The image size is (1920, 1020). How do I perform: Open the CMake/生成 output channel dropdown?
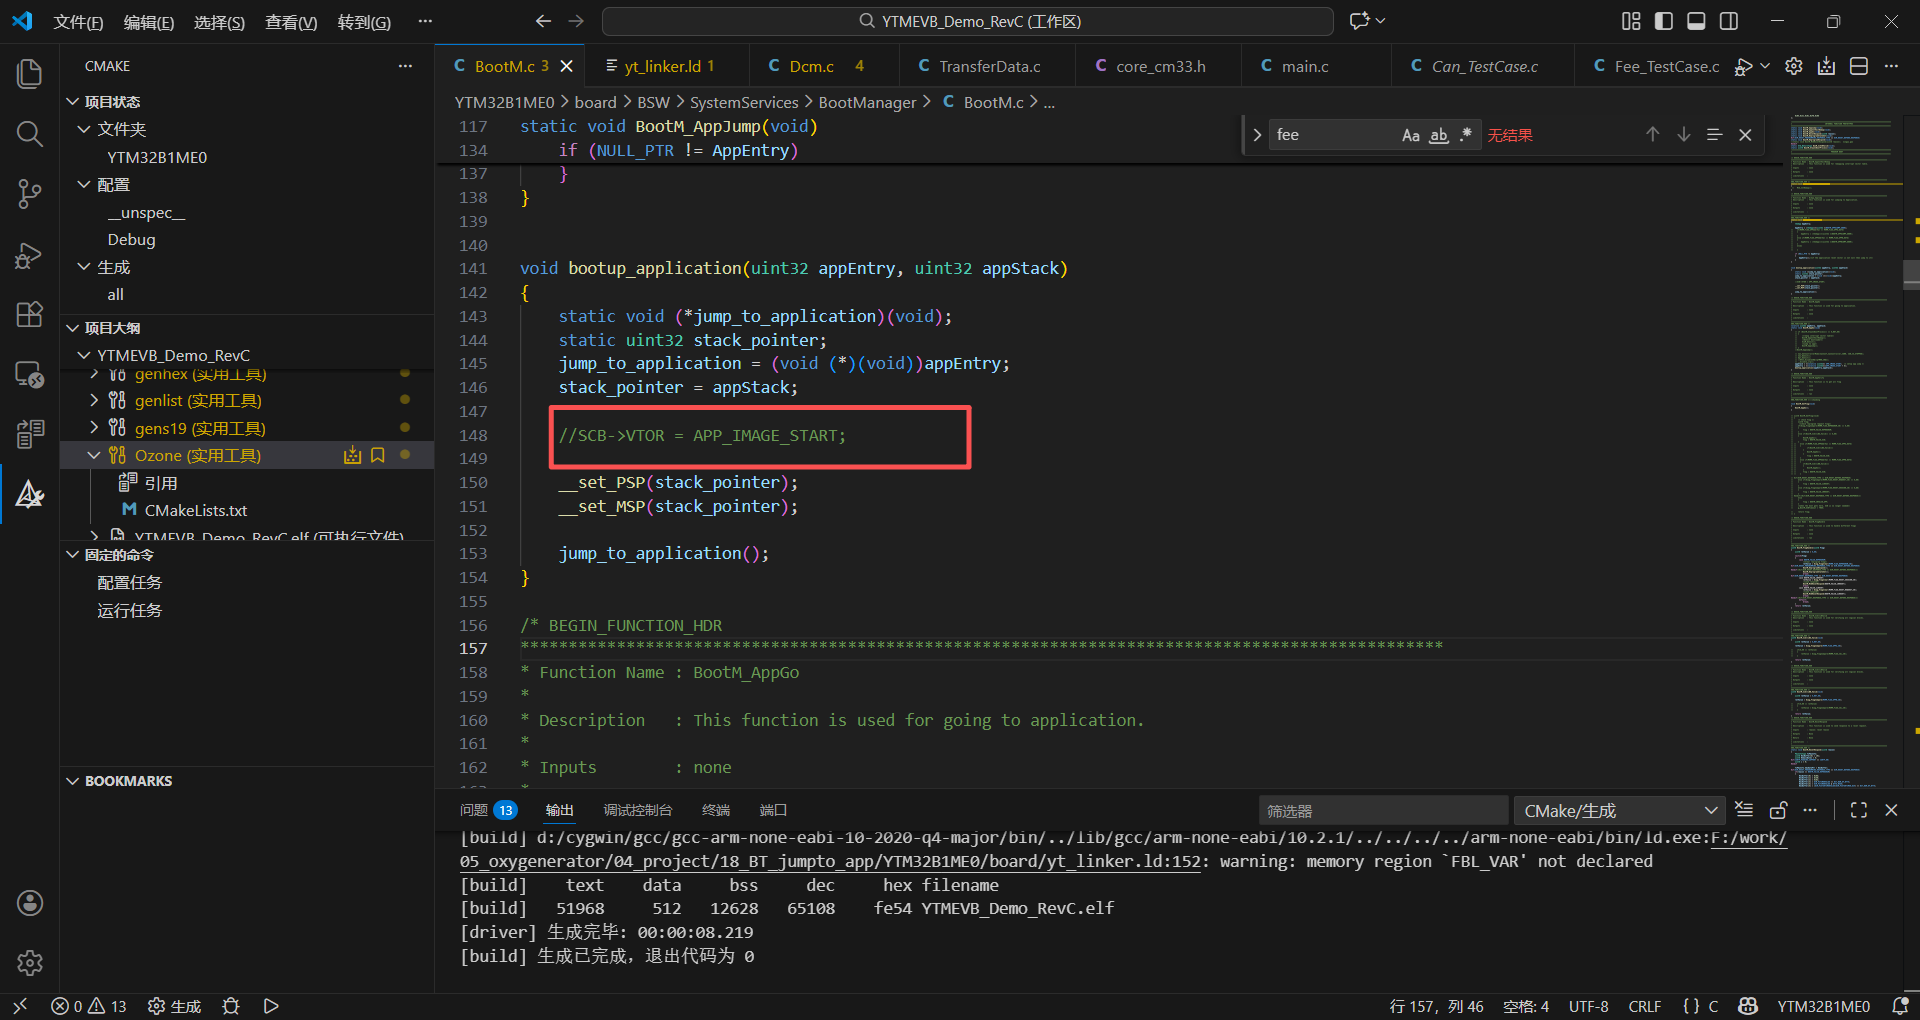pos(1618,811)
